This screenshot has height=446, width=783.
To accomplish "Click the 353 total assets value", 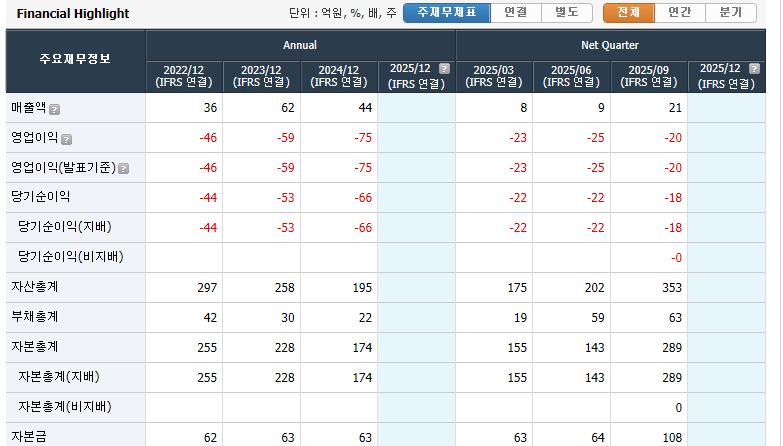I will point(671,288).
